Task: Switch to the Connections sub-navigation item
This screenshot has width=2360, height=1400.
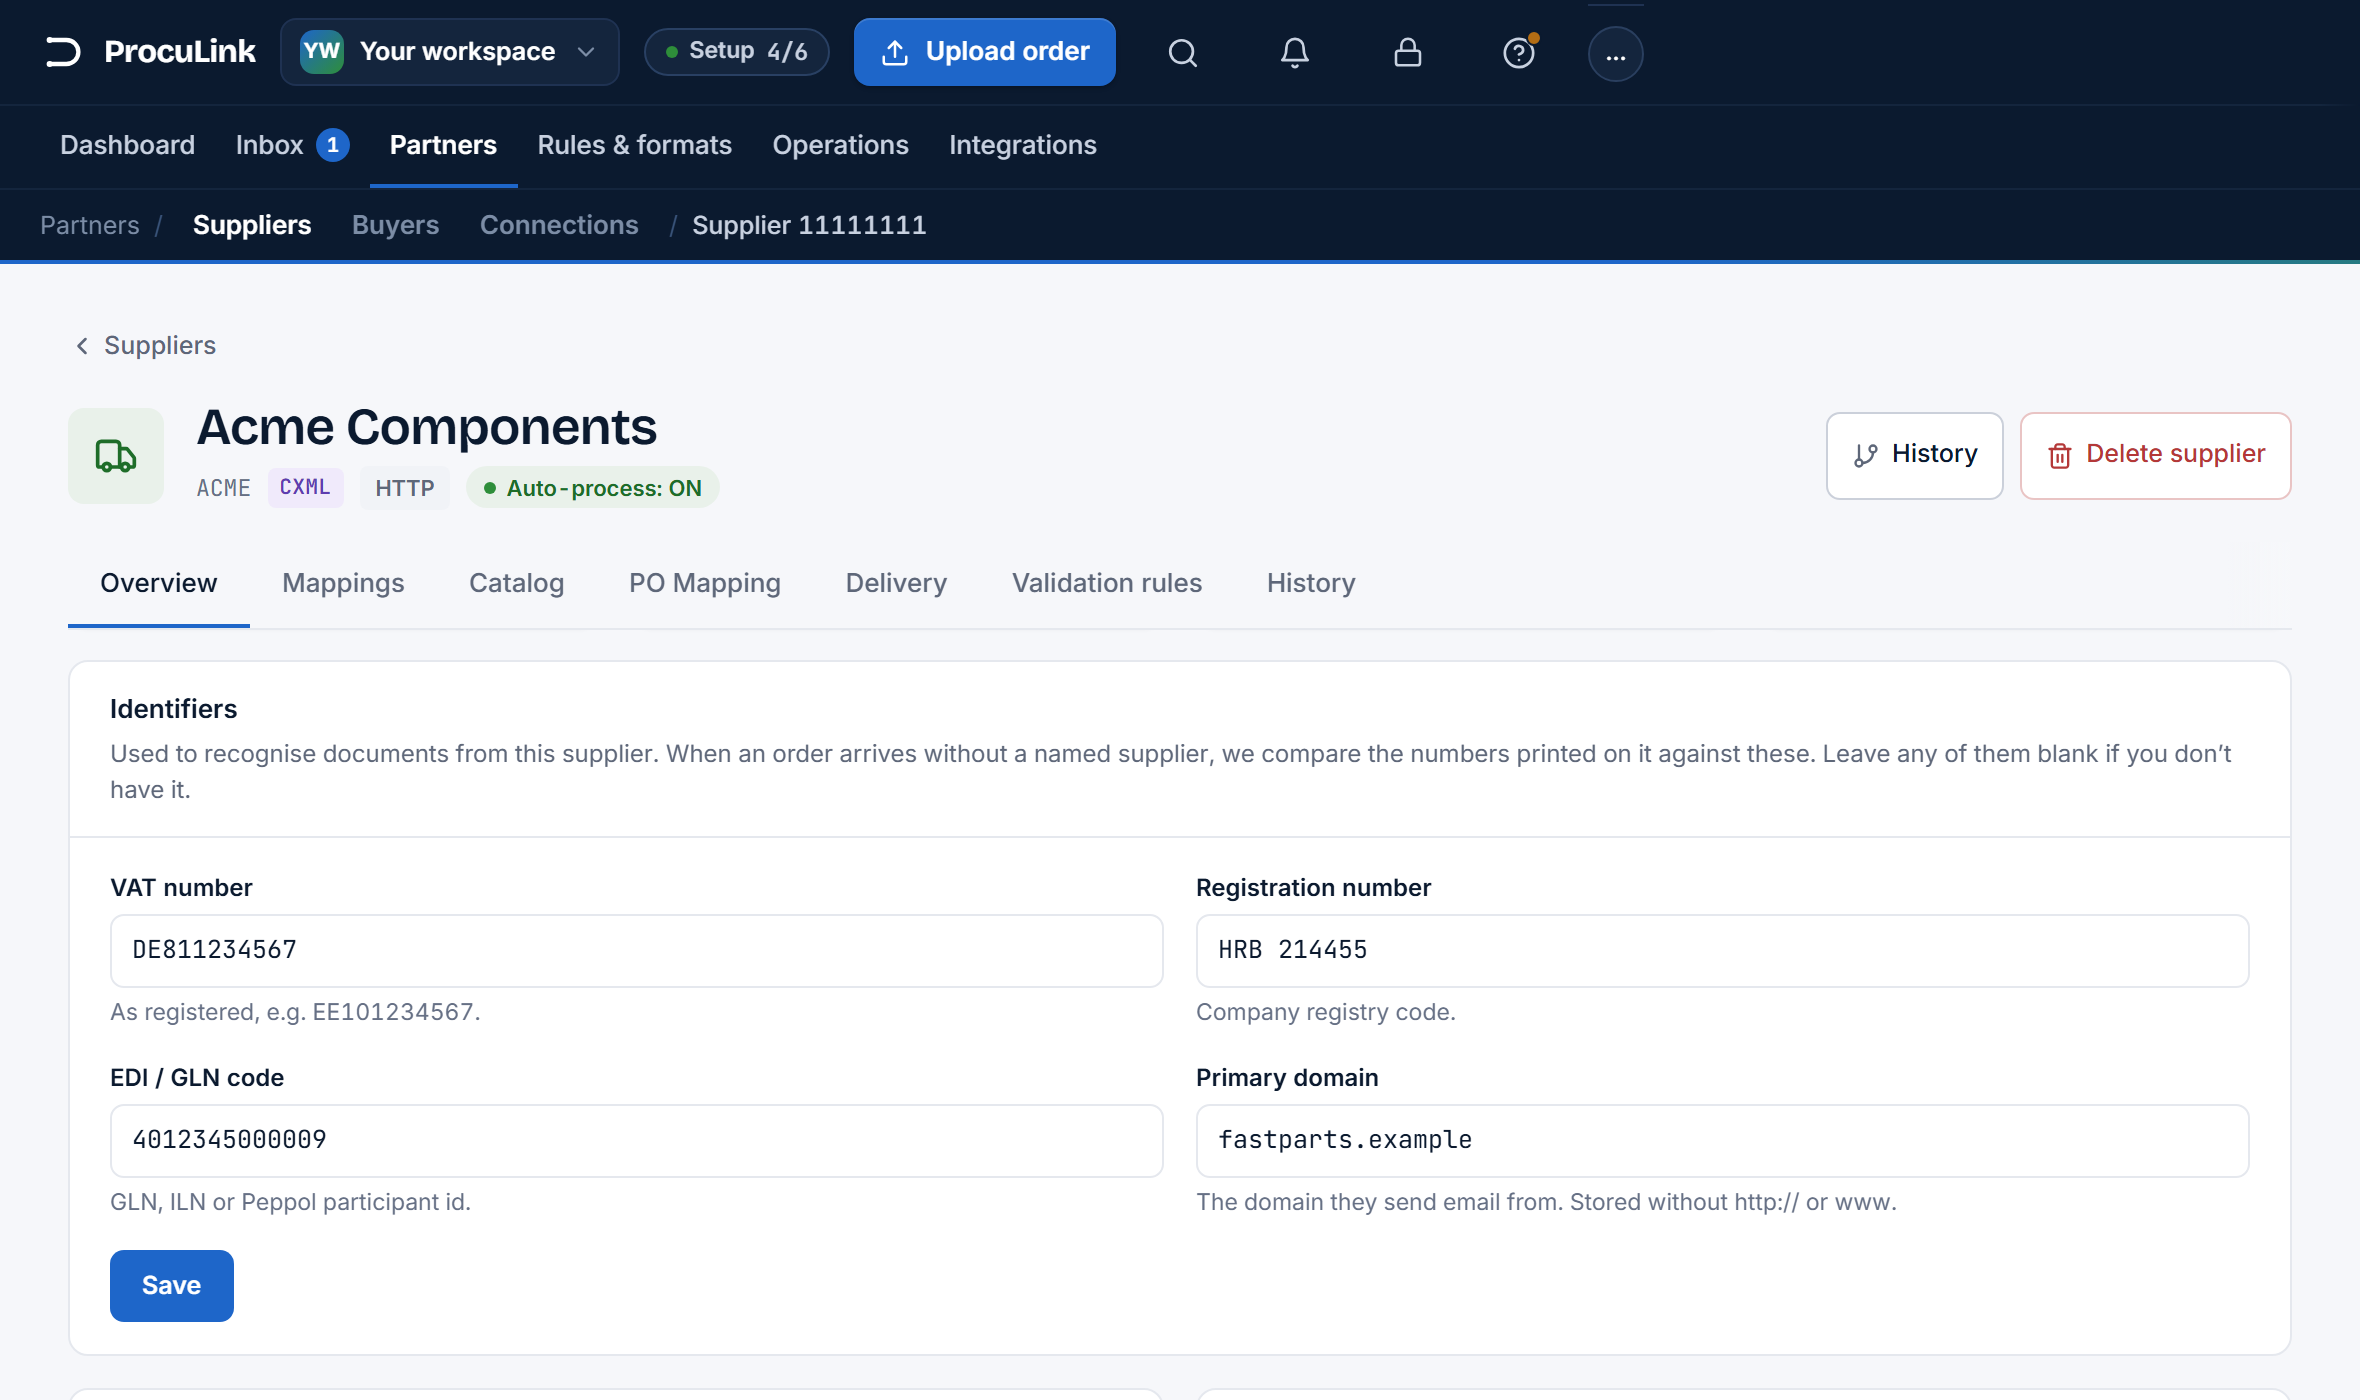Action: tap(559, 225)
